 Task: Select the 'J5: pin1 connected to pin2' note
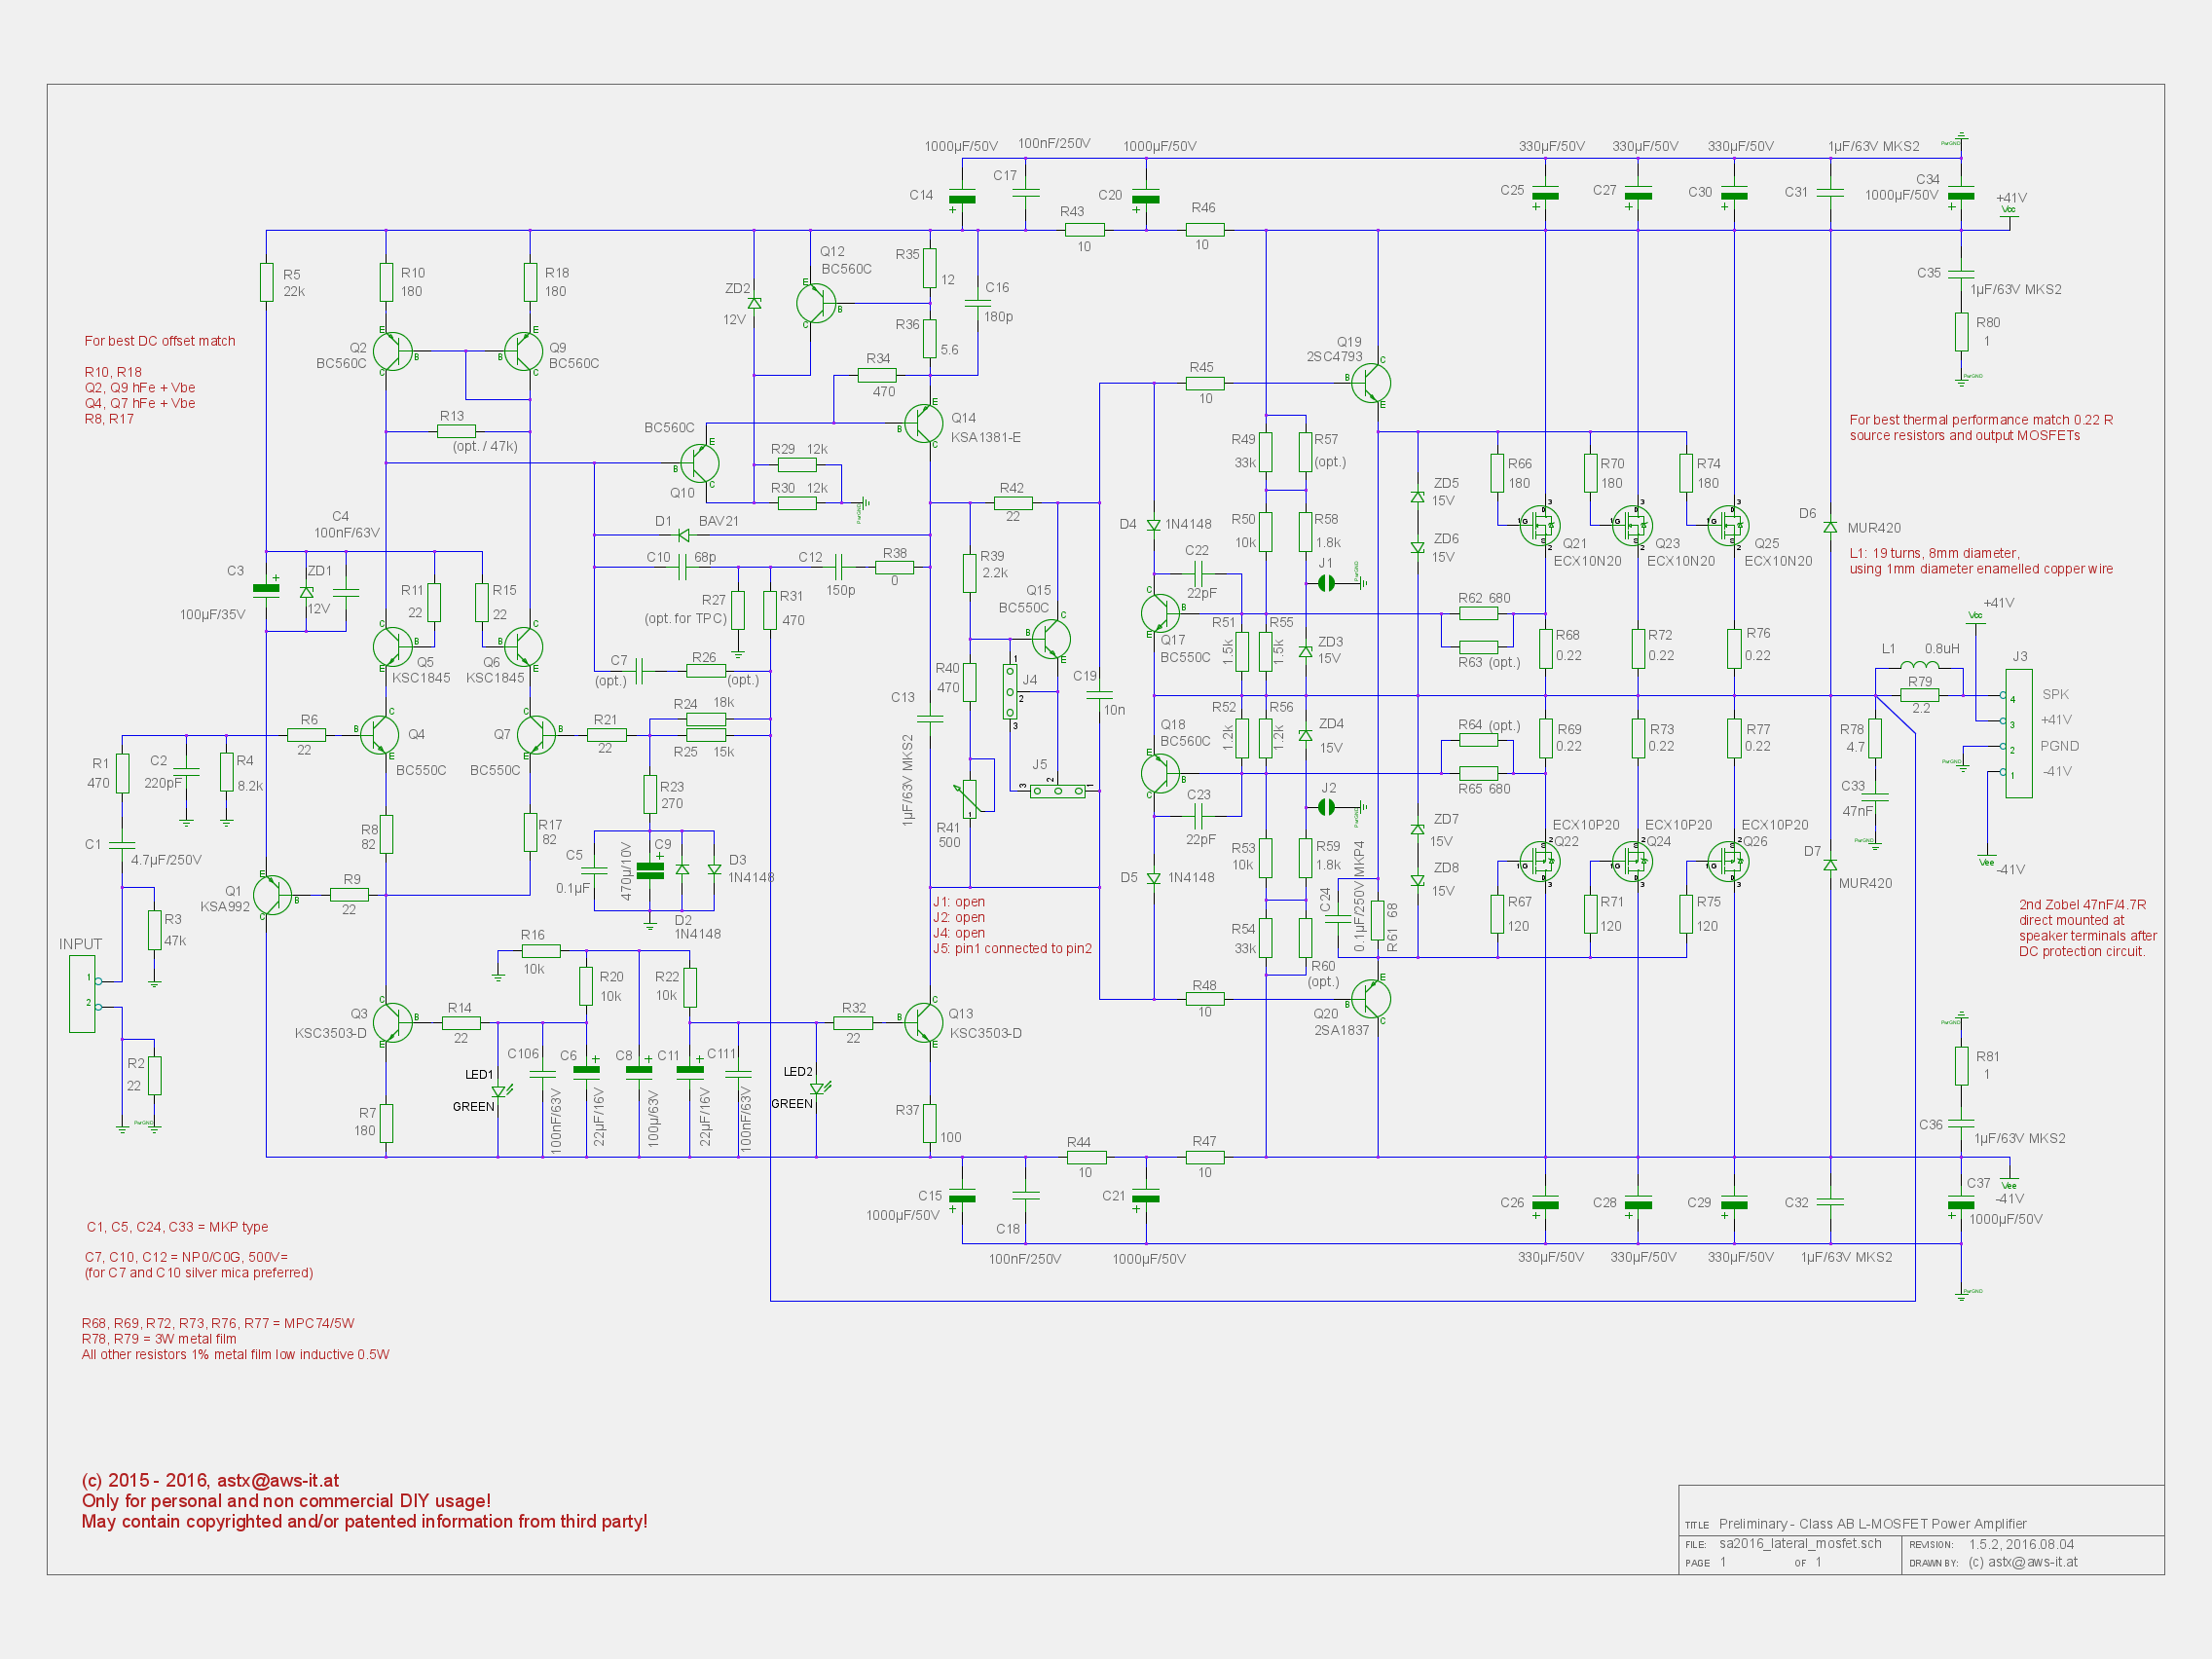click(x=1012, y=948)
